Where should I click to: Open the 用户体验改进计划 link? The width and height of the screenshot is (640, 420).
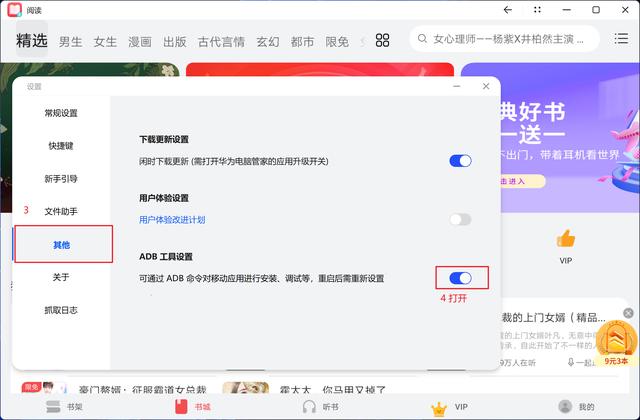(x=172, y=220)
